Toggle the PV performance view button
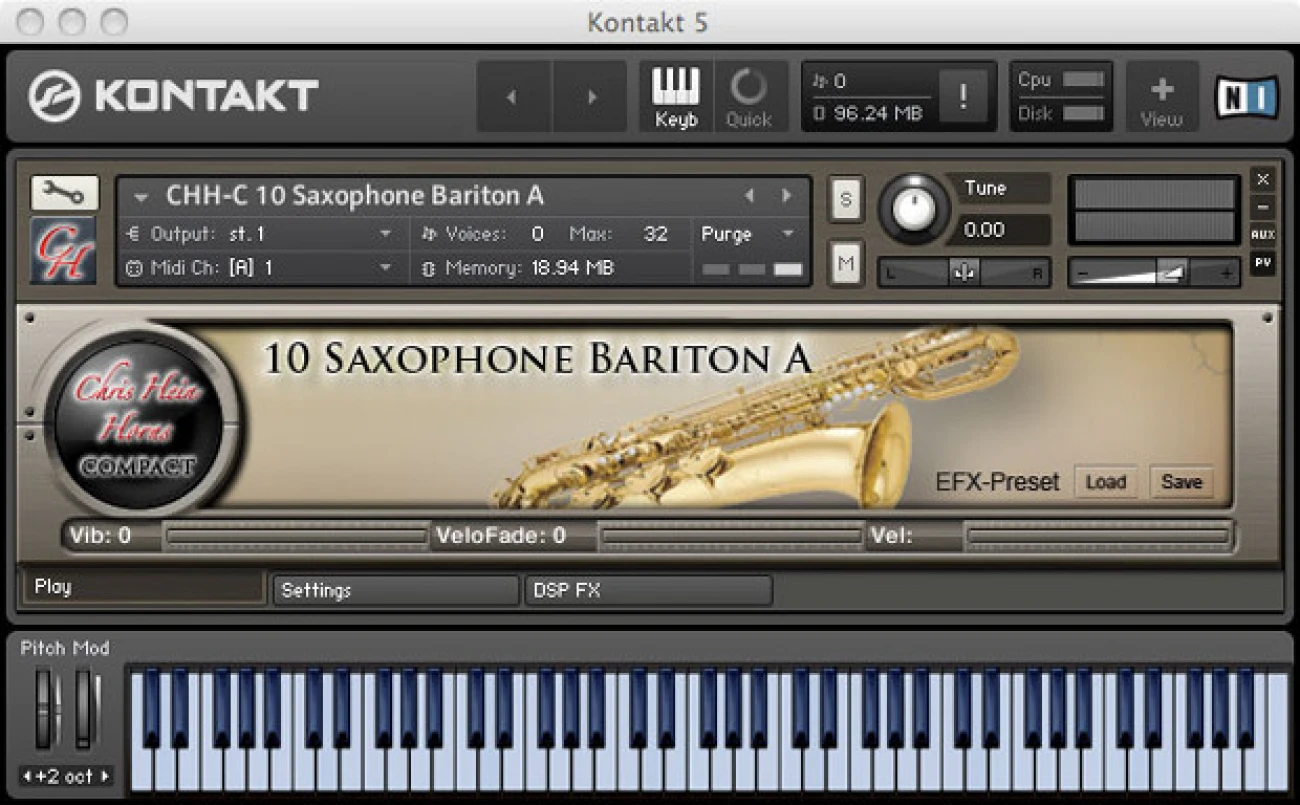 tap(1263, 263)
